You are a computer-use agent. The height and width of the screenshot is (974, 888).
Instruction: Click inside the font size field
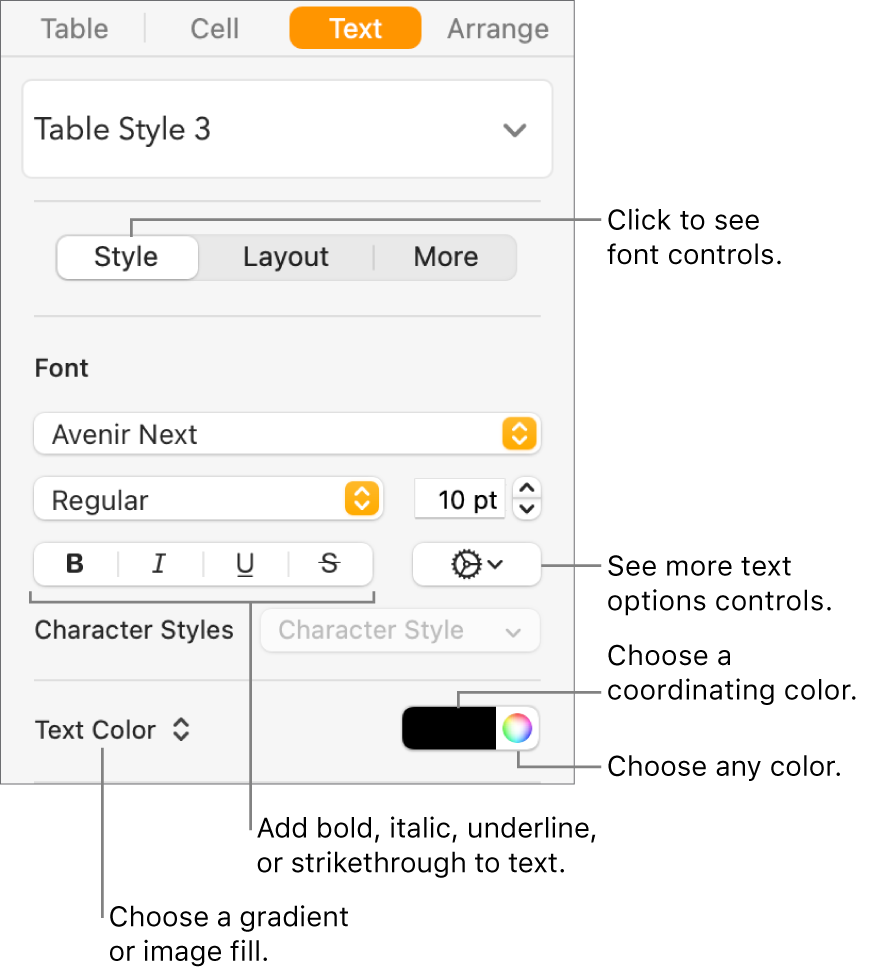pyautogui.click(x=460, y=499)
